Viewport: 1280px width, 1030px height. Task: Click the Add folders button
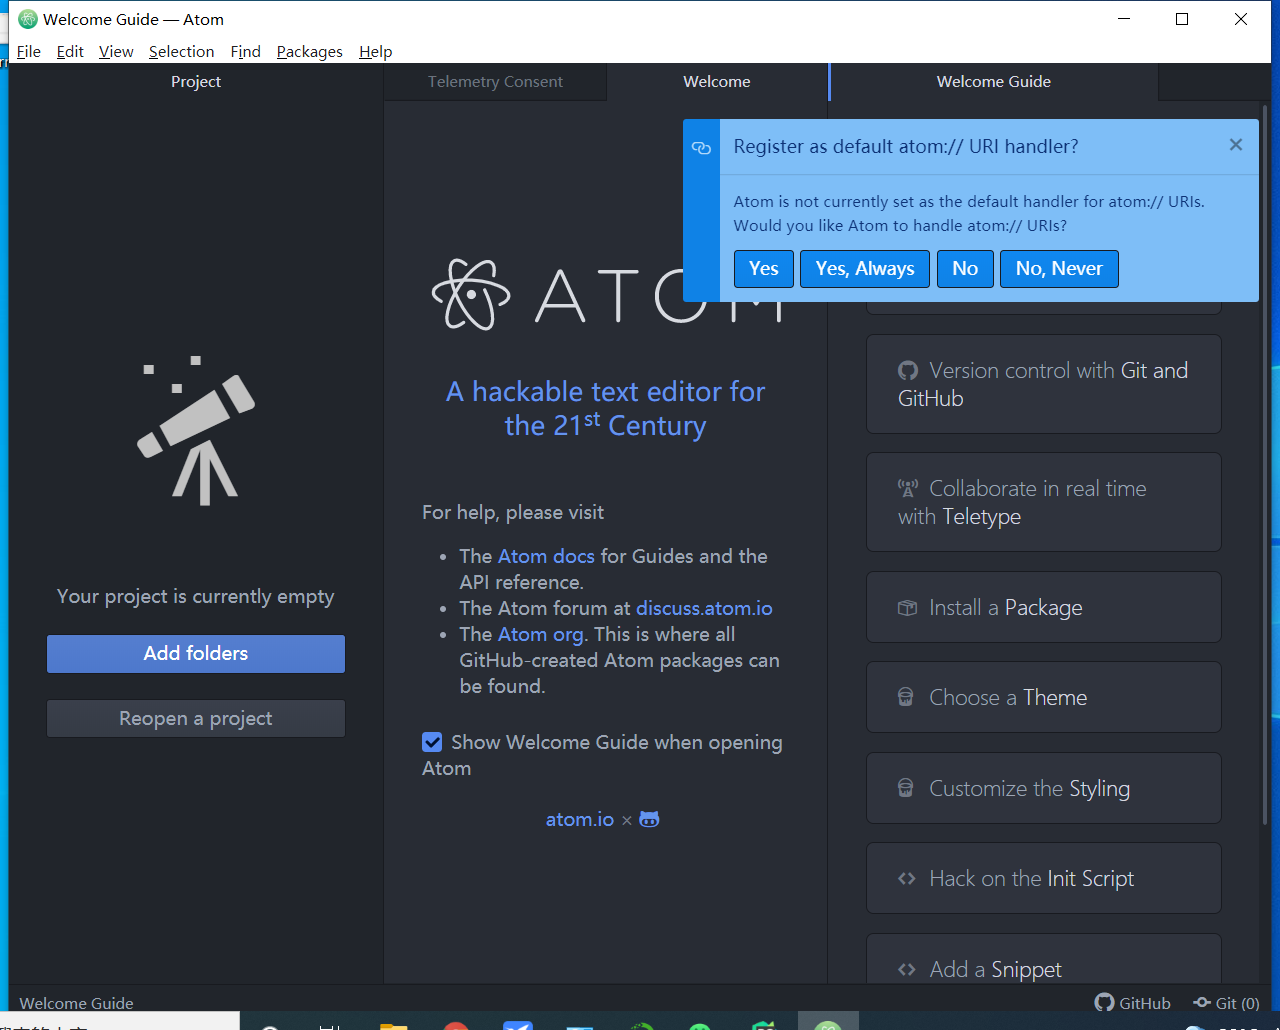196,654
